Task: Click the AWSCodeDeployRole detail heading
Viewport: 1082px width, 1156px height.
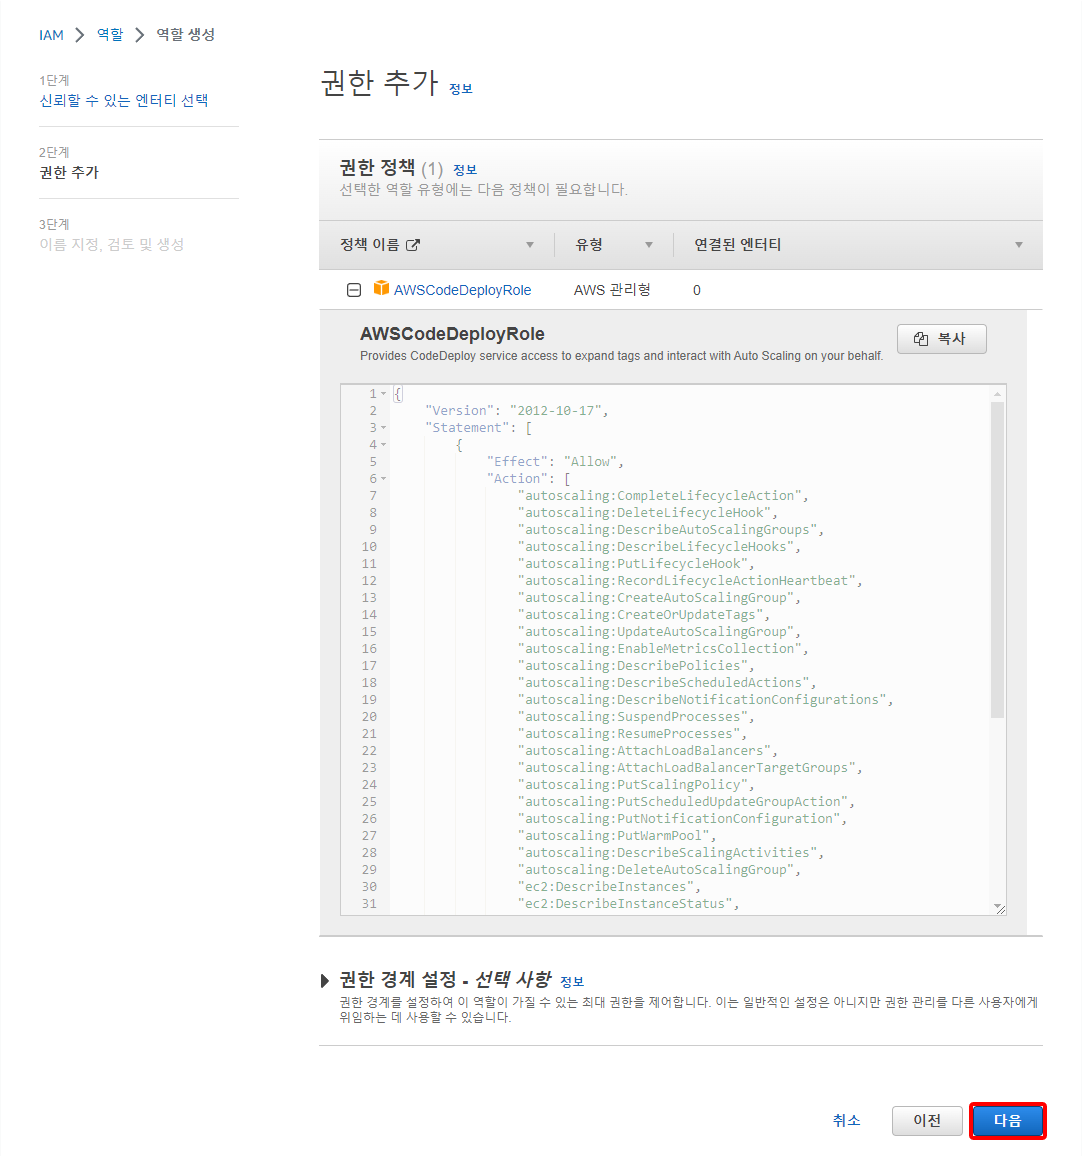Action: 452,334
